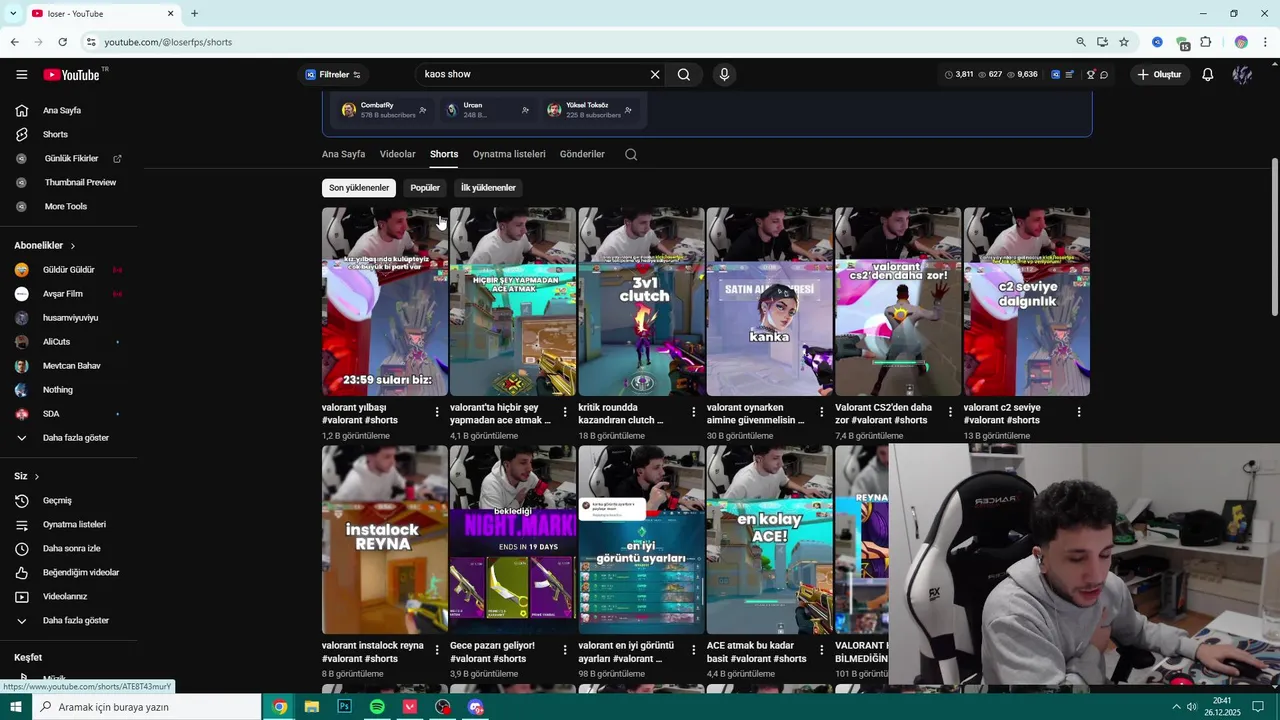Open the notifications bell
Viewport: 1280px width, 720px height.
pos(1208,75)
